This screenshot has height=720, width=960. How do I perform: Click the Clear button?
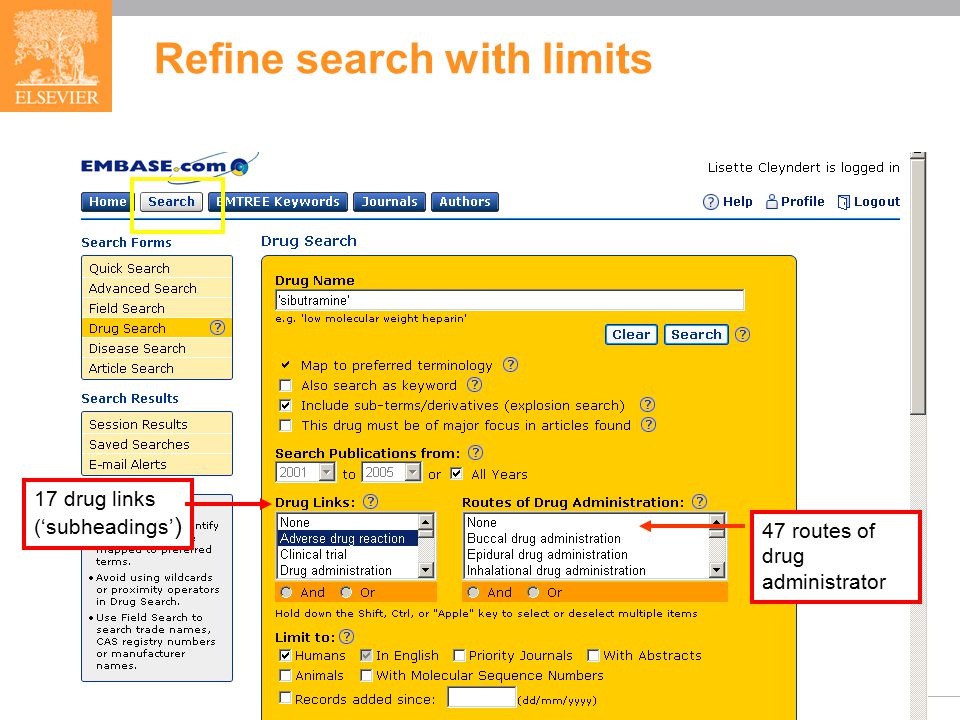pyautogui.click(x=631, y=334)
